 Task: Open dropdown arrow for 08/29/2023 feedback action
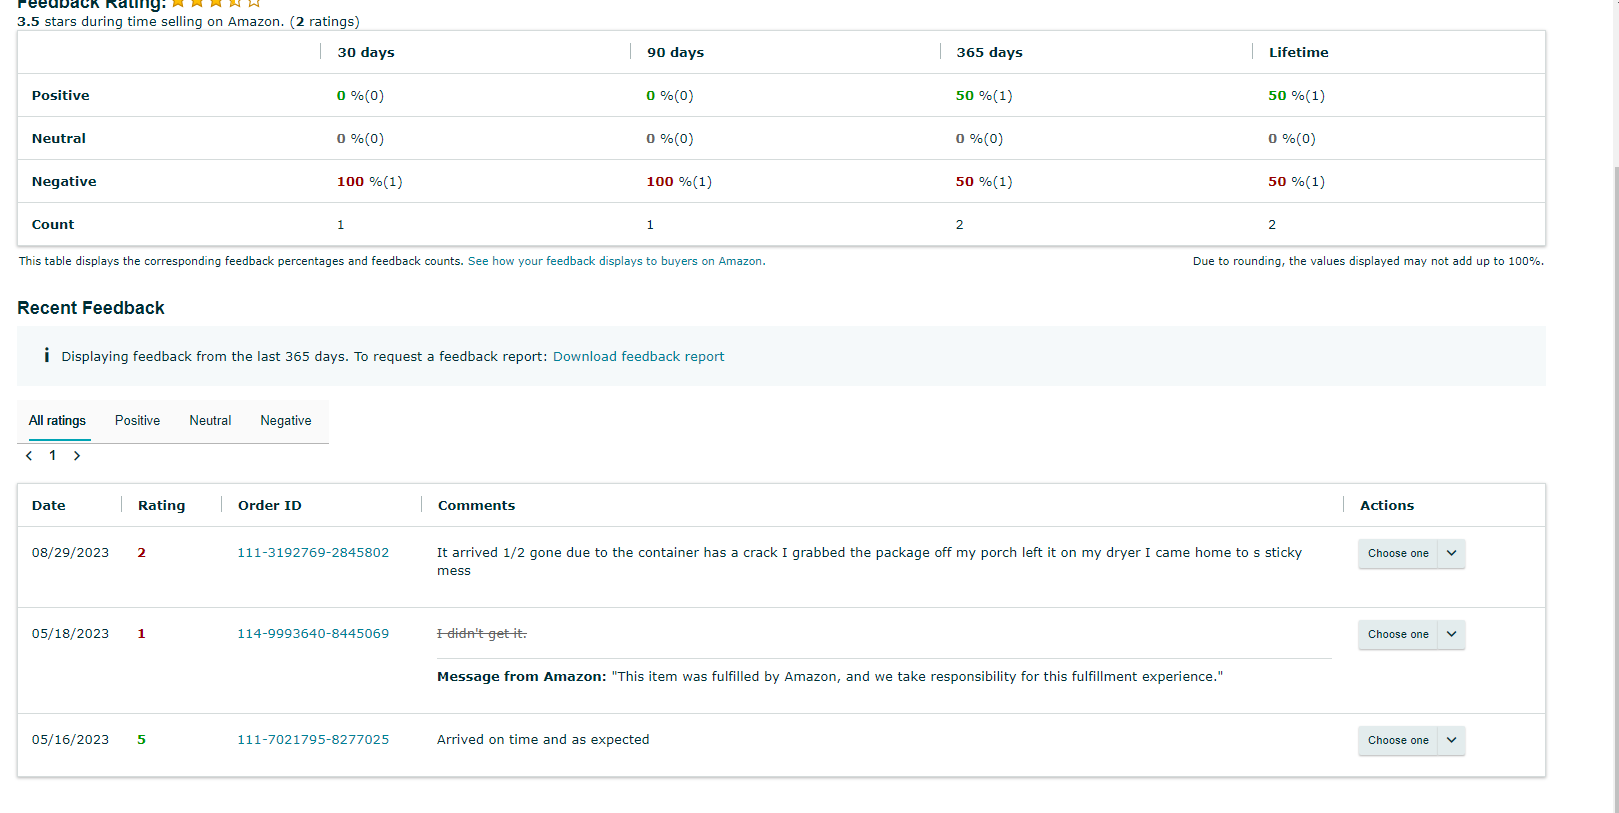(x=1451, y=553)
